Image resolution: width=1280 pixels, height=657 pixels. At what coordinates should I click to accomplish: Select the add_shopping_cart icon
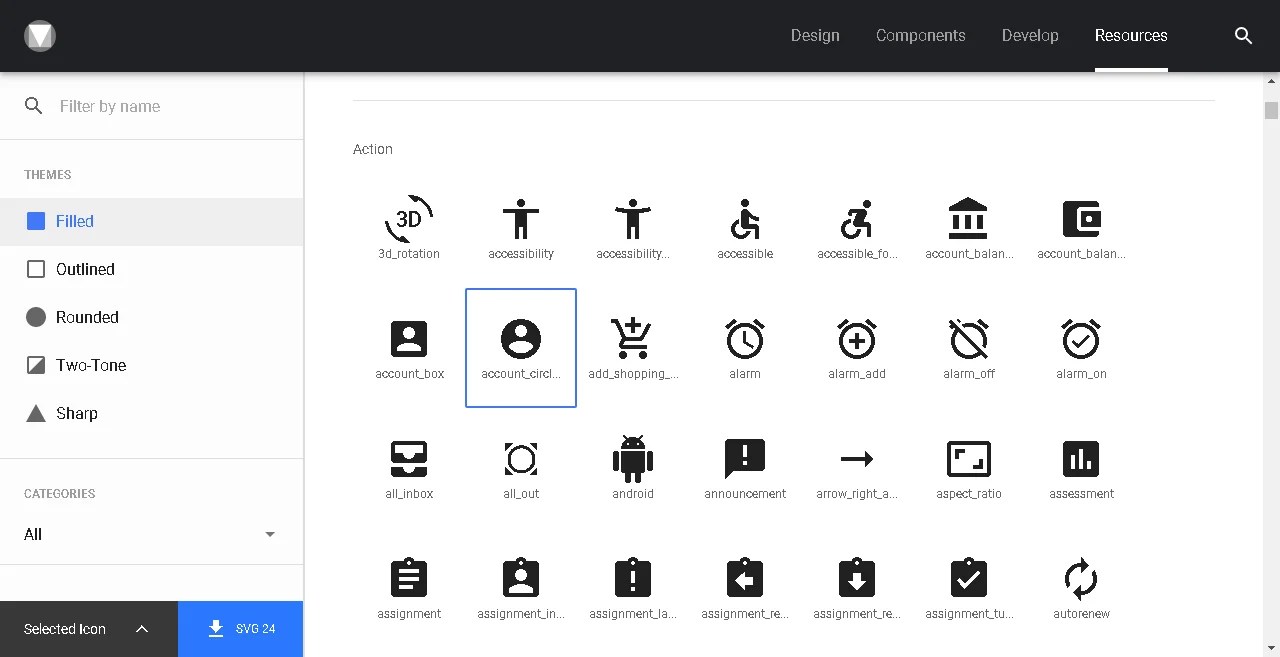click(633, 340)
